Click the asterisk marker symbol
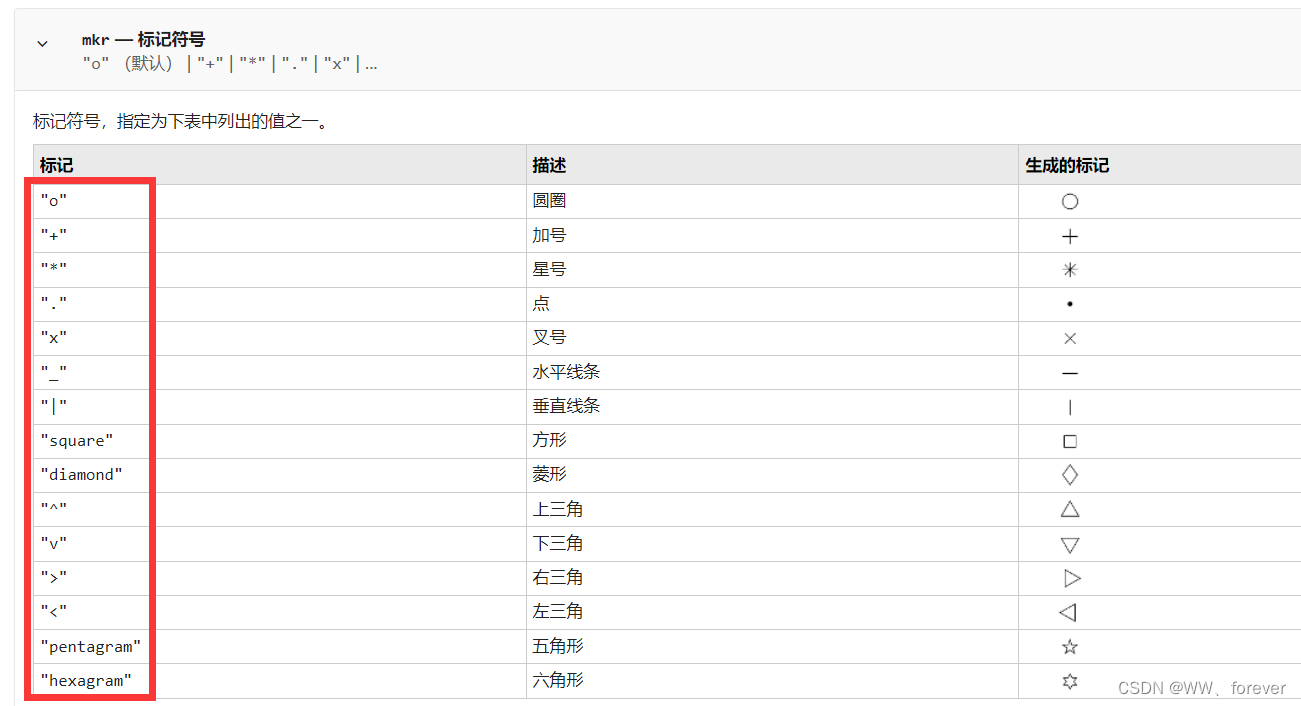Viewport: 1301px width, 706px height. coord(1069,270)
